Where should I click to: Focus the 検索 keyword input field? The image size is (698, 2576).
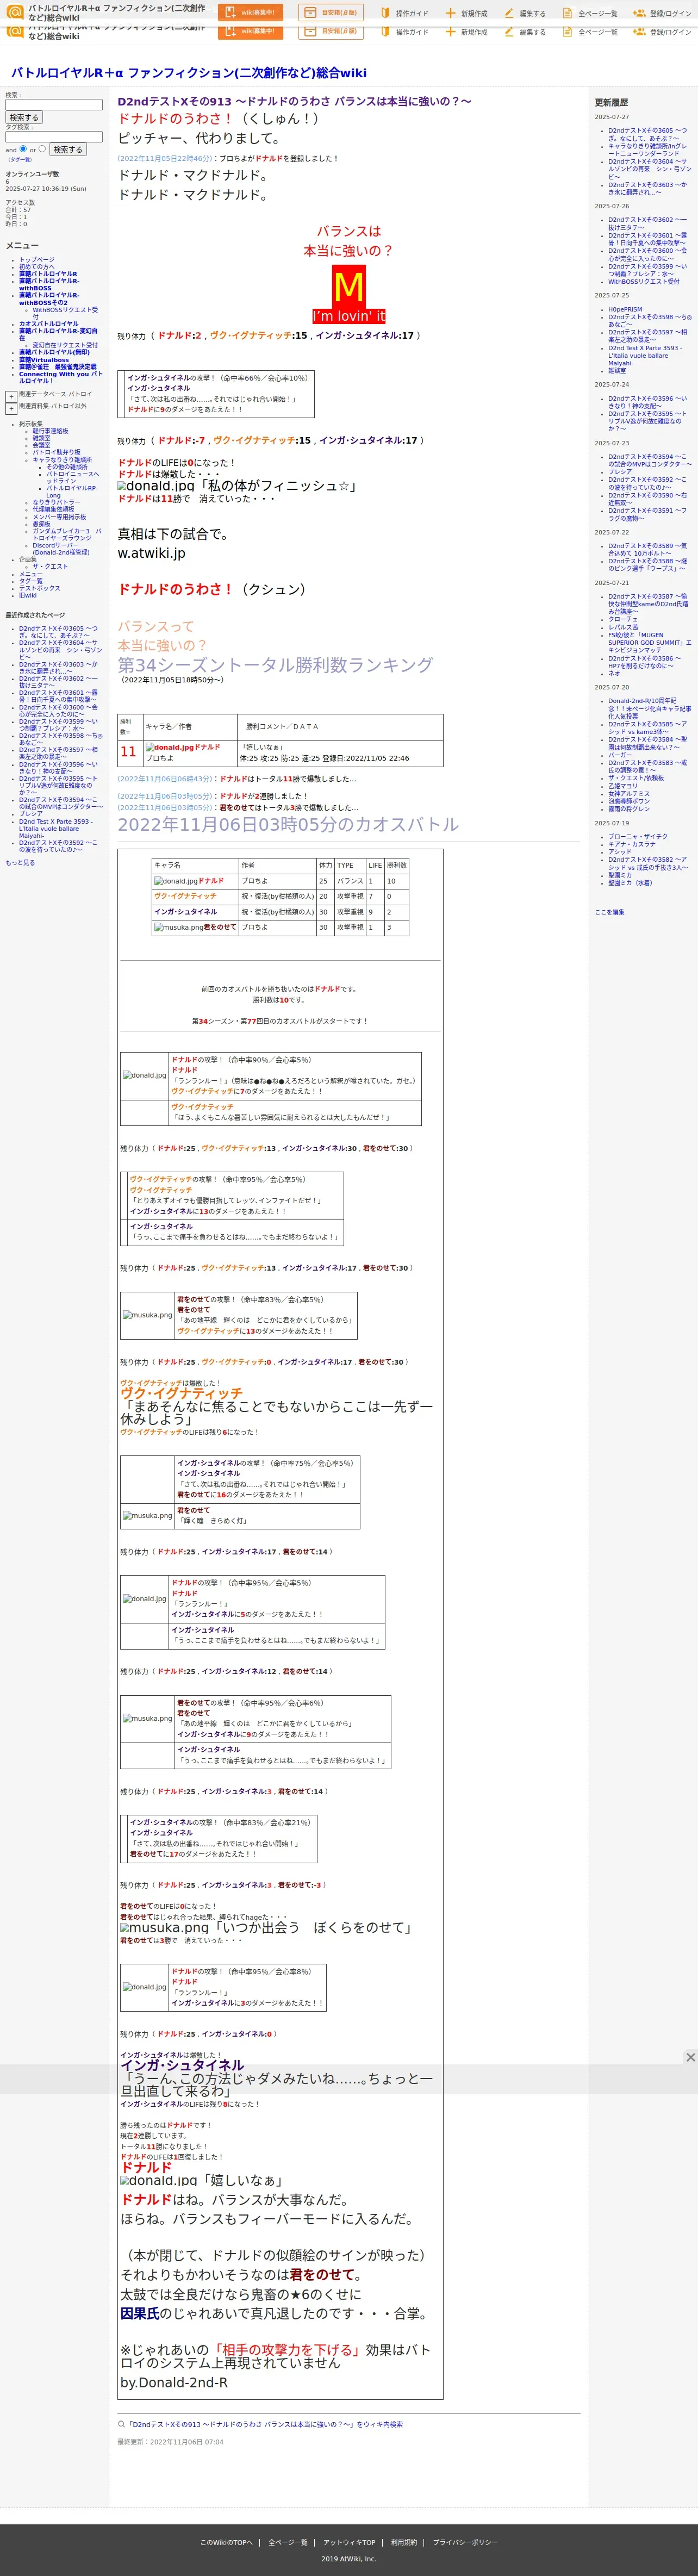54,105
